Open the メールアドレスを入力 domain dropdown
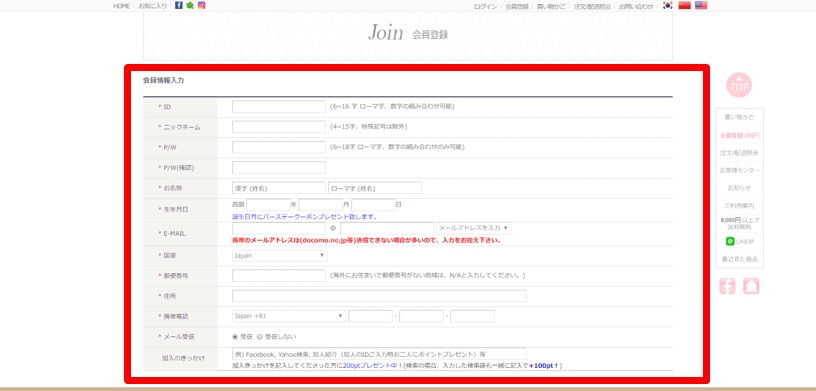The height and width of the screenshot is (391, 816). point(474,228)
